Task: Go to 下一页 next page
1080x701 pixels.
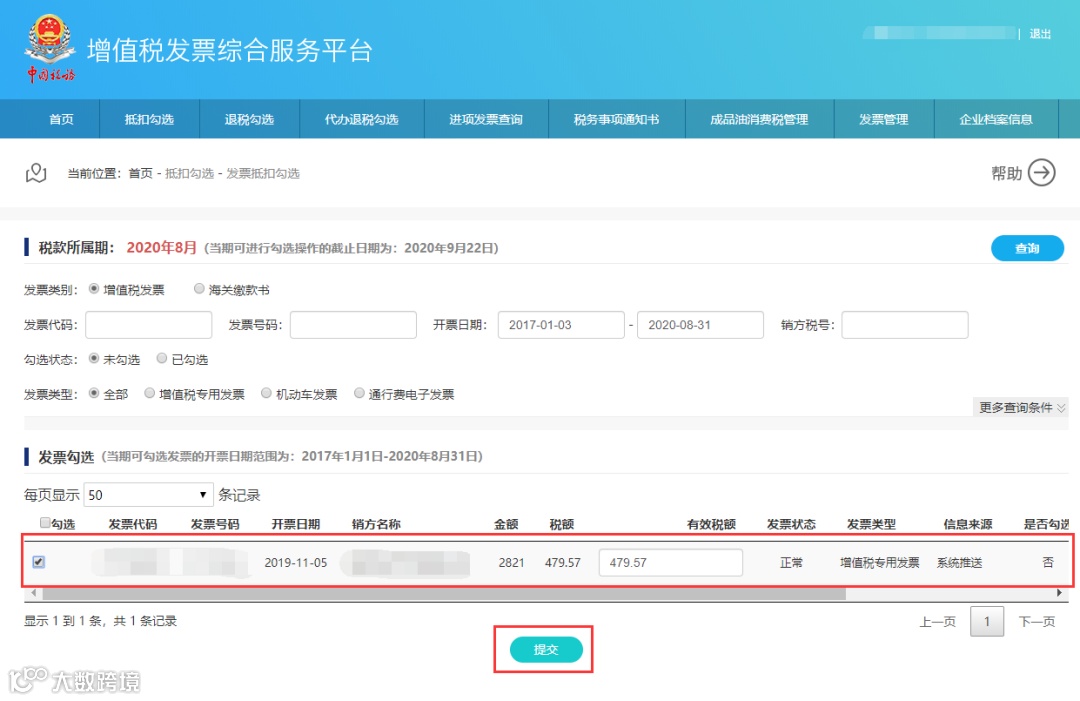Action: click(1037, 622)
